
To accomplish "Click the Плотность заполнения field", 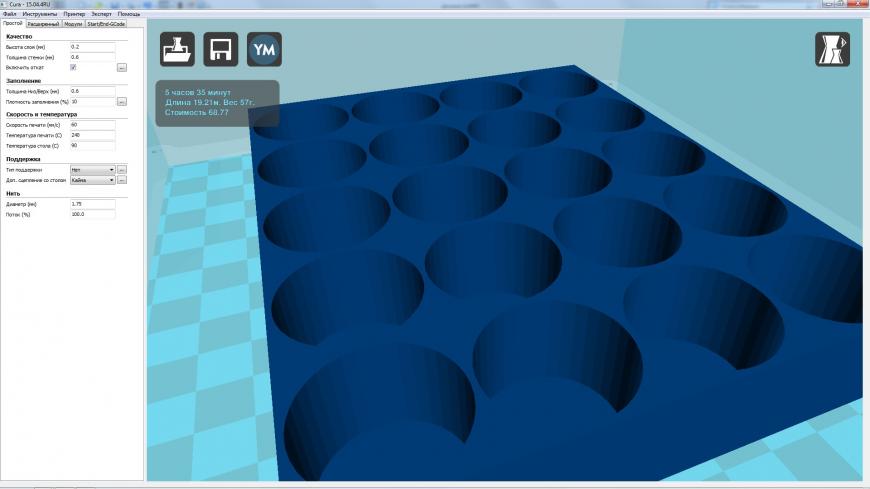I will tap(93, 102).
